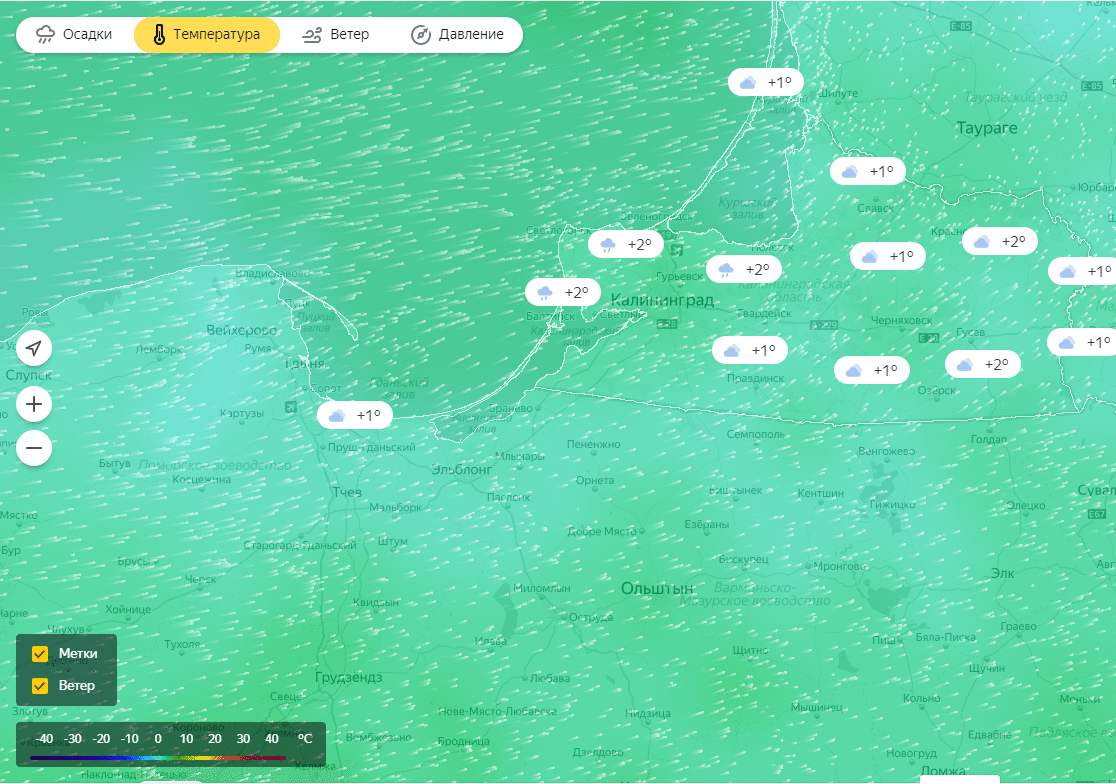The height and width of the screenshot is (784, 1116).
Task: Click the Картузы town label
Action: click(x=241, y=413)
